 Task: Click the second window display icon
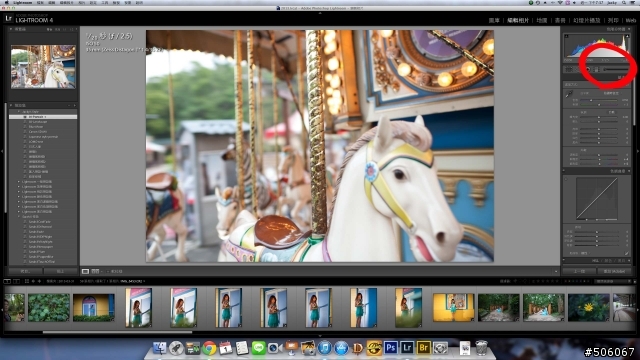tap(16, 281)
